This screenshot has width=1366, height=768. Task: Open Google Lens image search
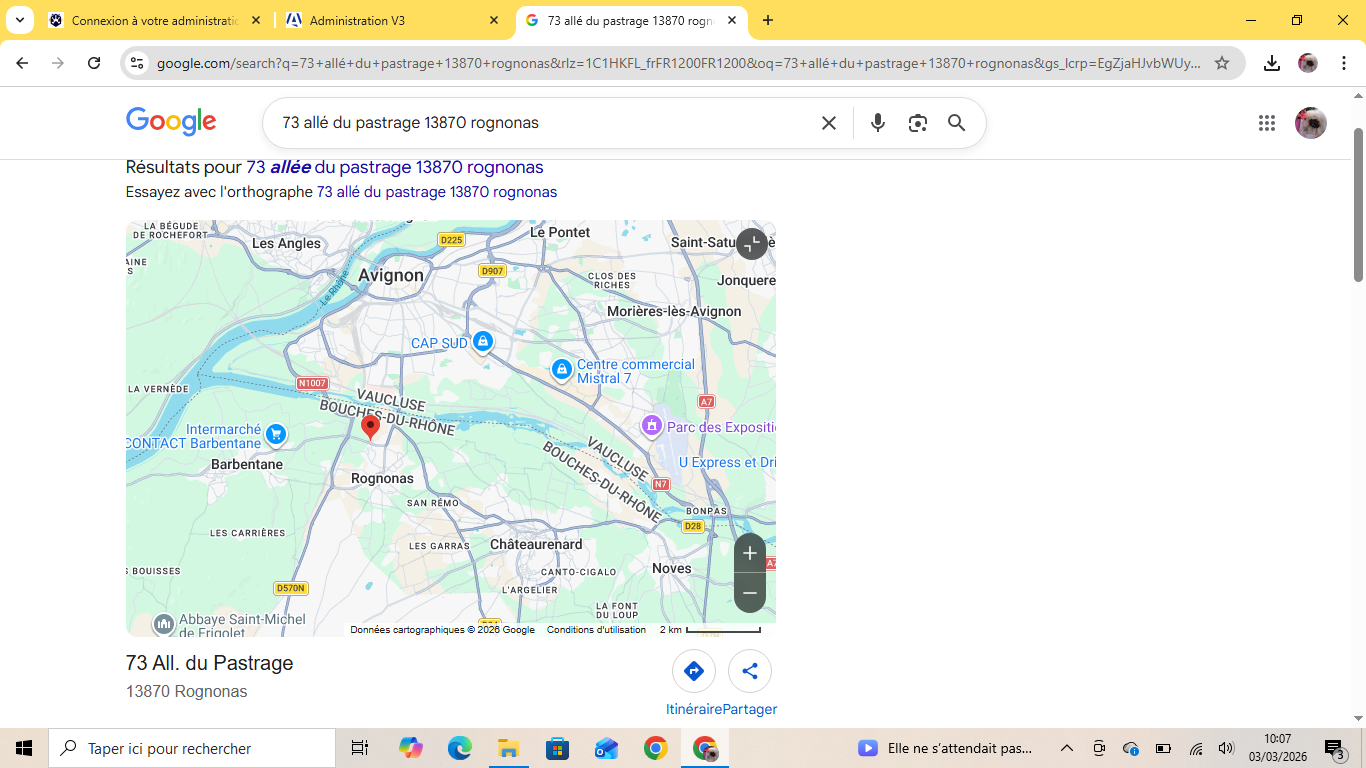coord(917,123)
